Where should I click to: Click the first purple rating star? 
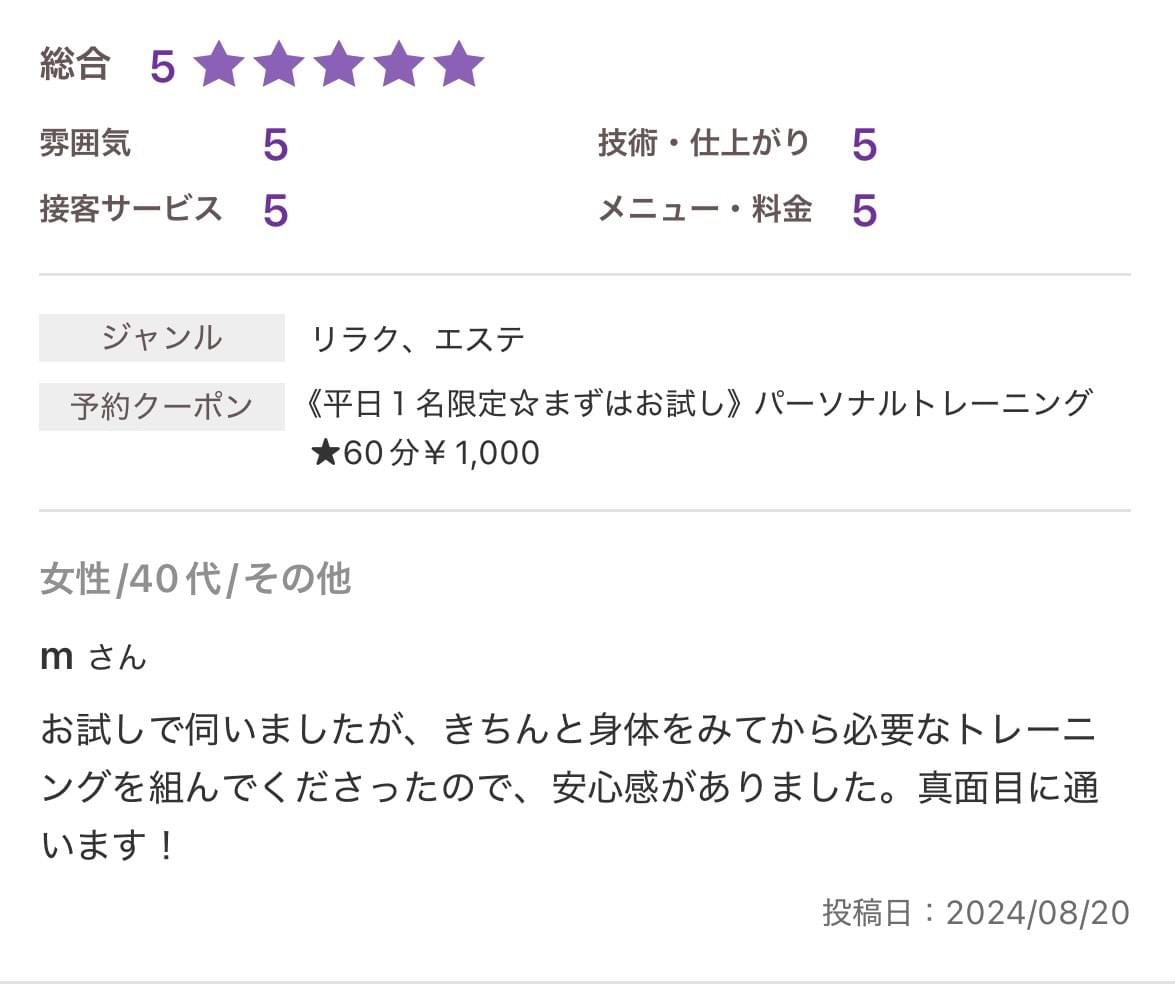point(219,65)
